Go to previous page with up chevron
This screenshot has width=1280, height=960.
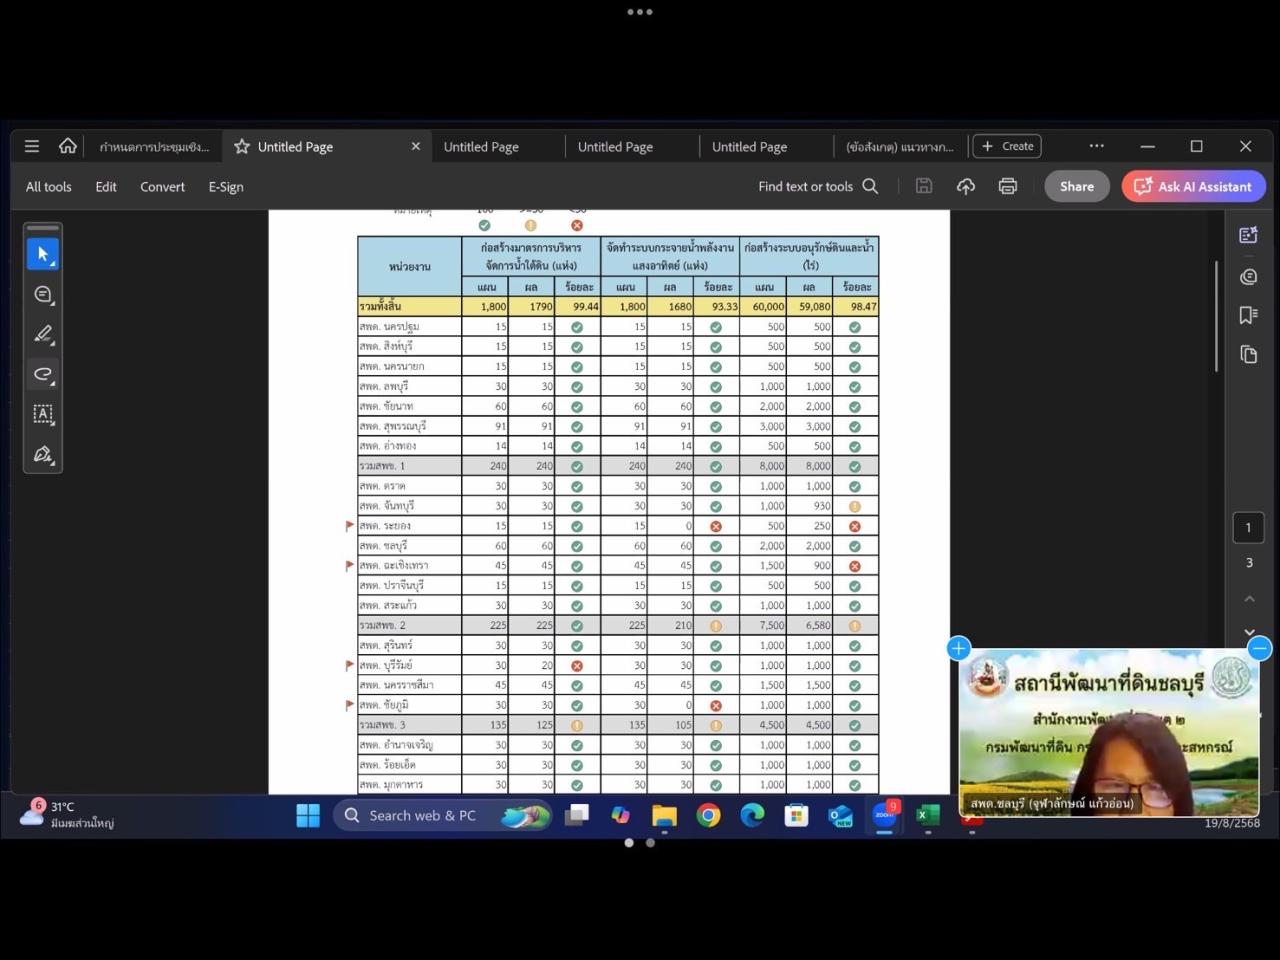point(1249,599)
